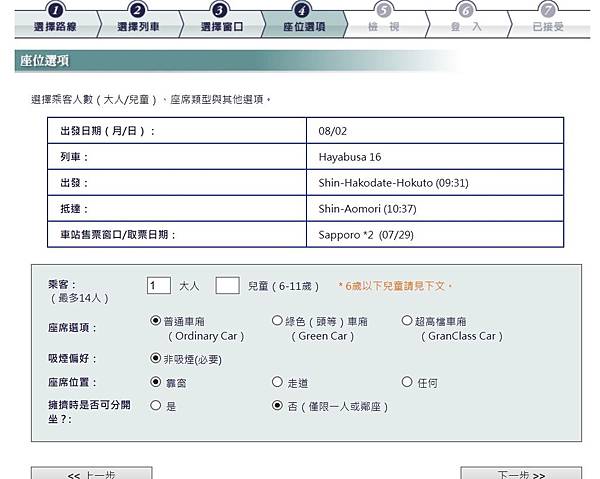The width and height of the screenshot is (600, 479).
Task: Select Green Car (綠色車廂) radio button
Action: pyautogui.click(x=277, y=320)
